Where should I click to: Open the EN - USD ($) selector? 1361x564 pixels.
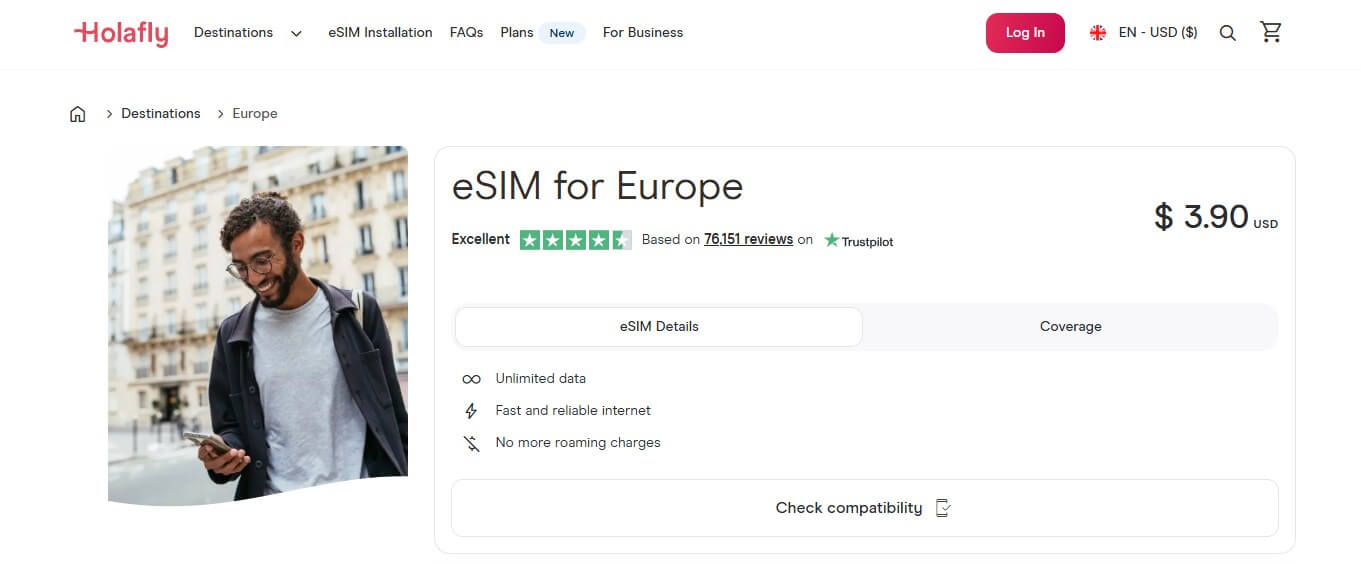[1157, 33]
